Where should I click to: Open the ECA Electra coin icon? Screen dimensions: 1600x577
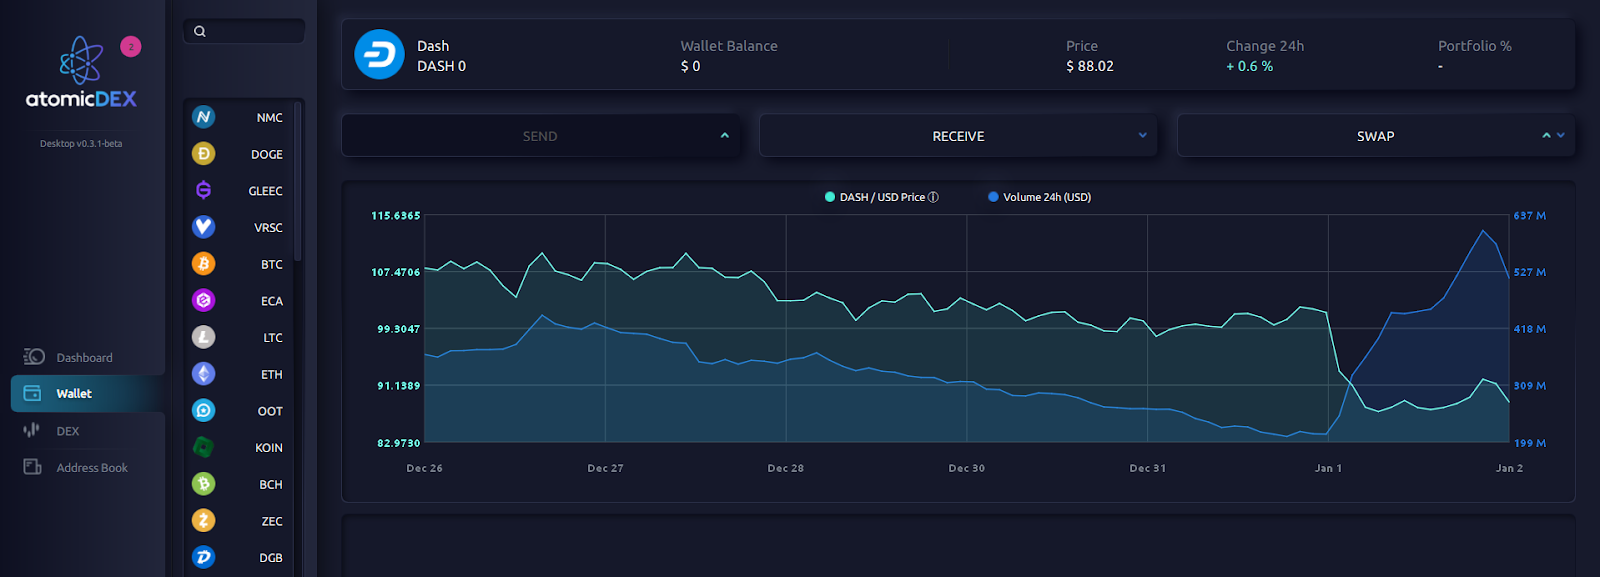(204, 300)
